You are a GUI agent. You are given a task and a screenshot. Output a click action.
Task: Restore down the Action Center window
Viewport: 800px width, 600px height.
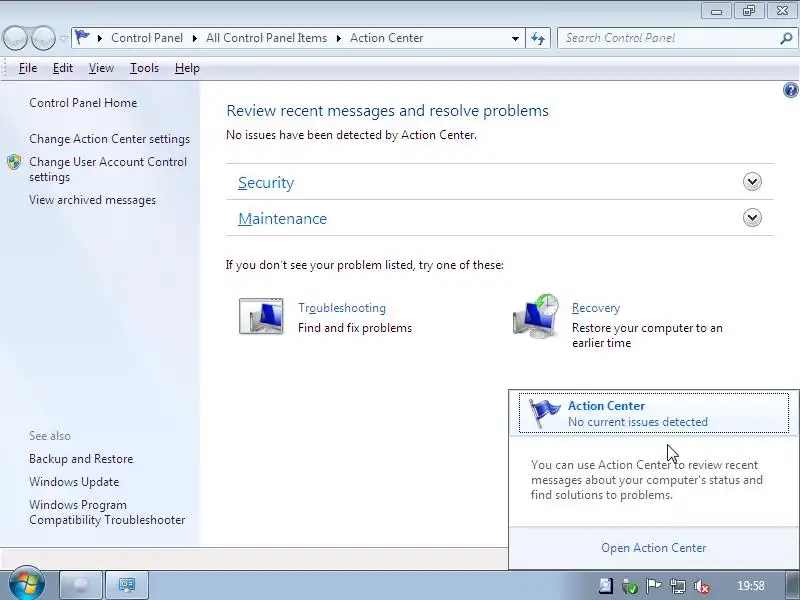748,11
